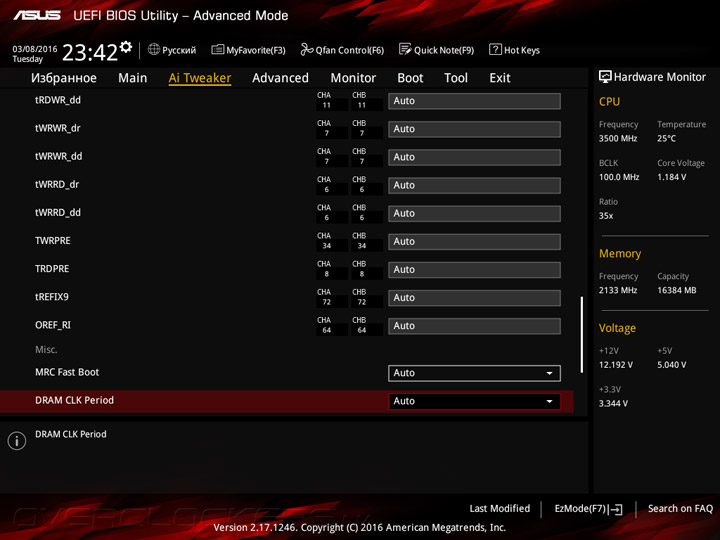Open Quick Note pencil icon
The image size is (720, 540).
(405, 49)
